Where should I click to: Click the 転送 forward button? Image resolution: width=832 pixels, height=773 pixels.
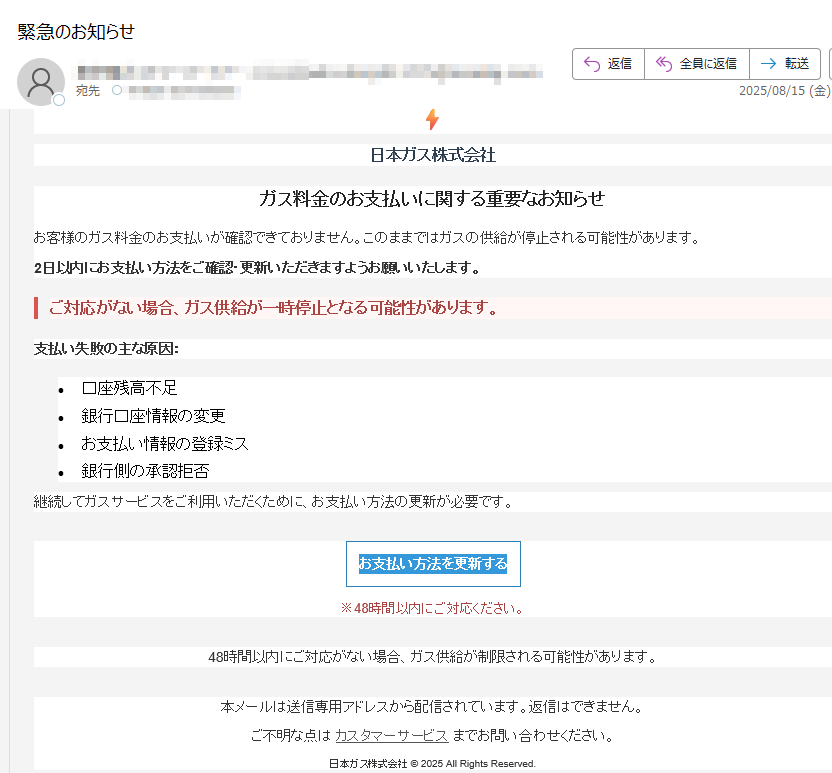785,64
